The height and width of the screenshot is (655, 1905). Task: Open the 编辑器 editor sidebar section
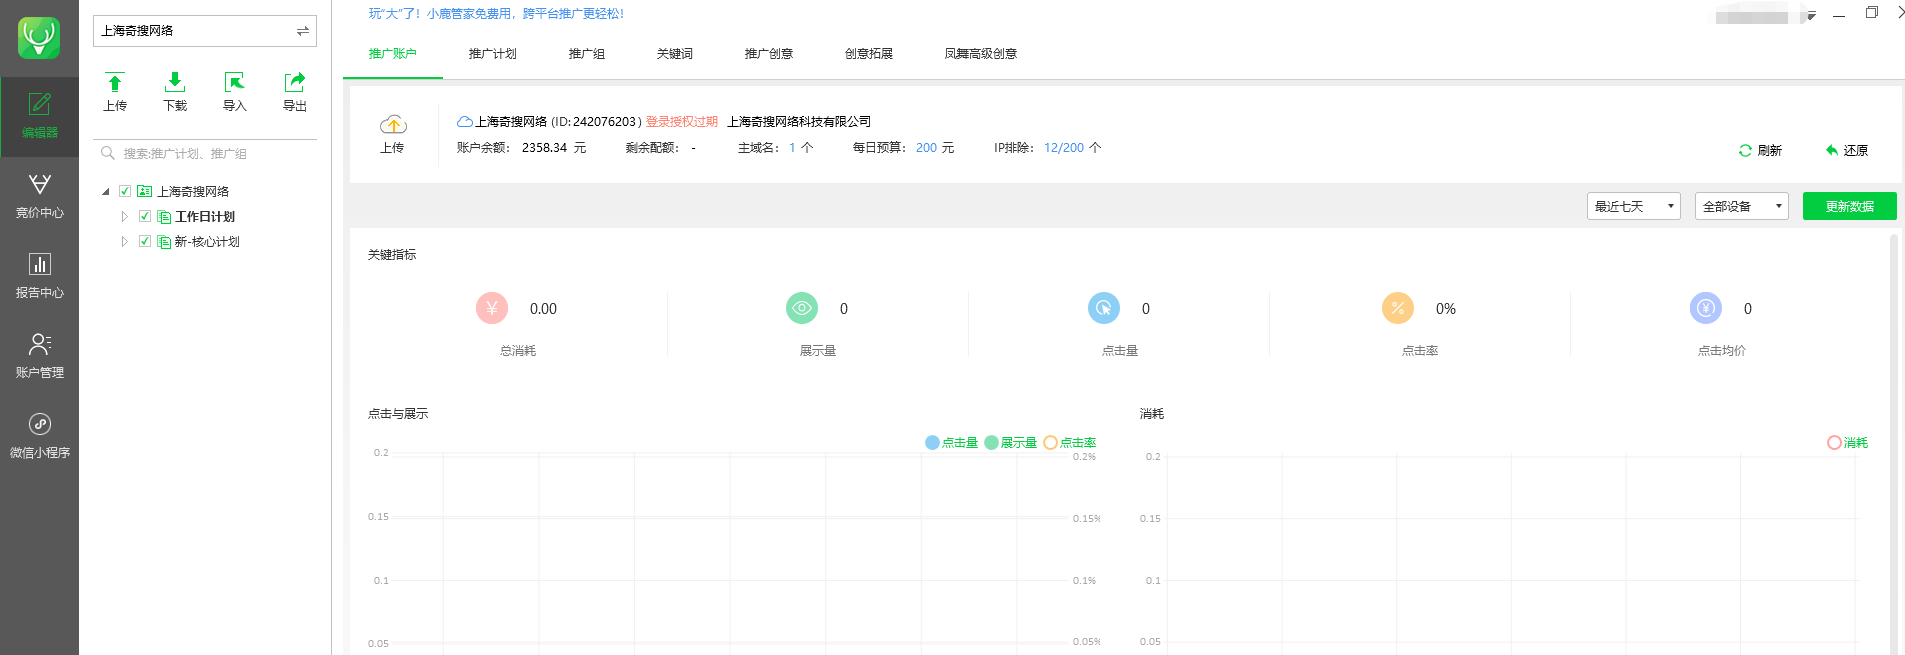39,116
